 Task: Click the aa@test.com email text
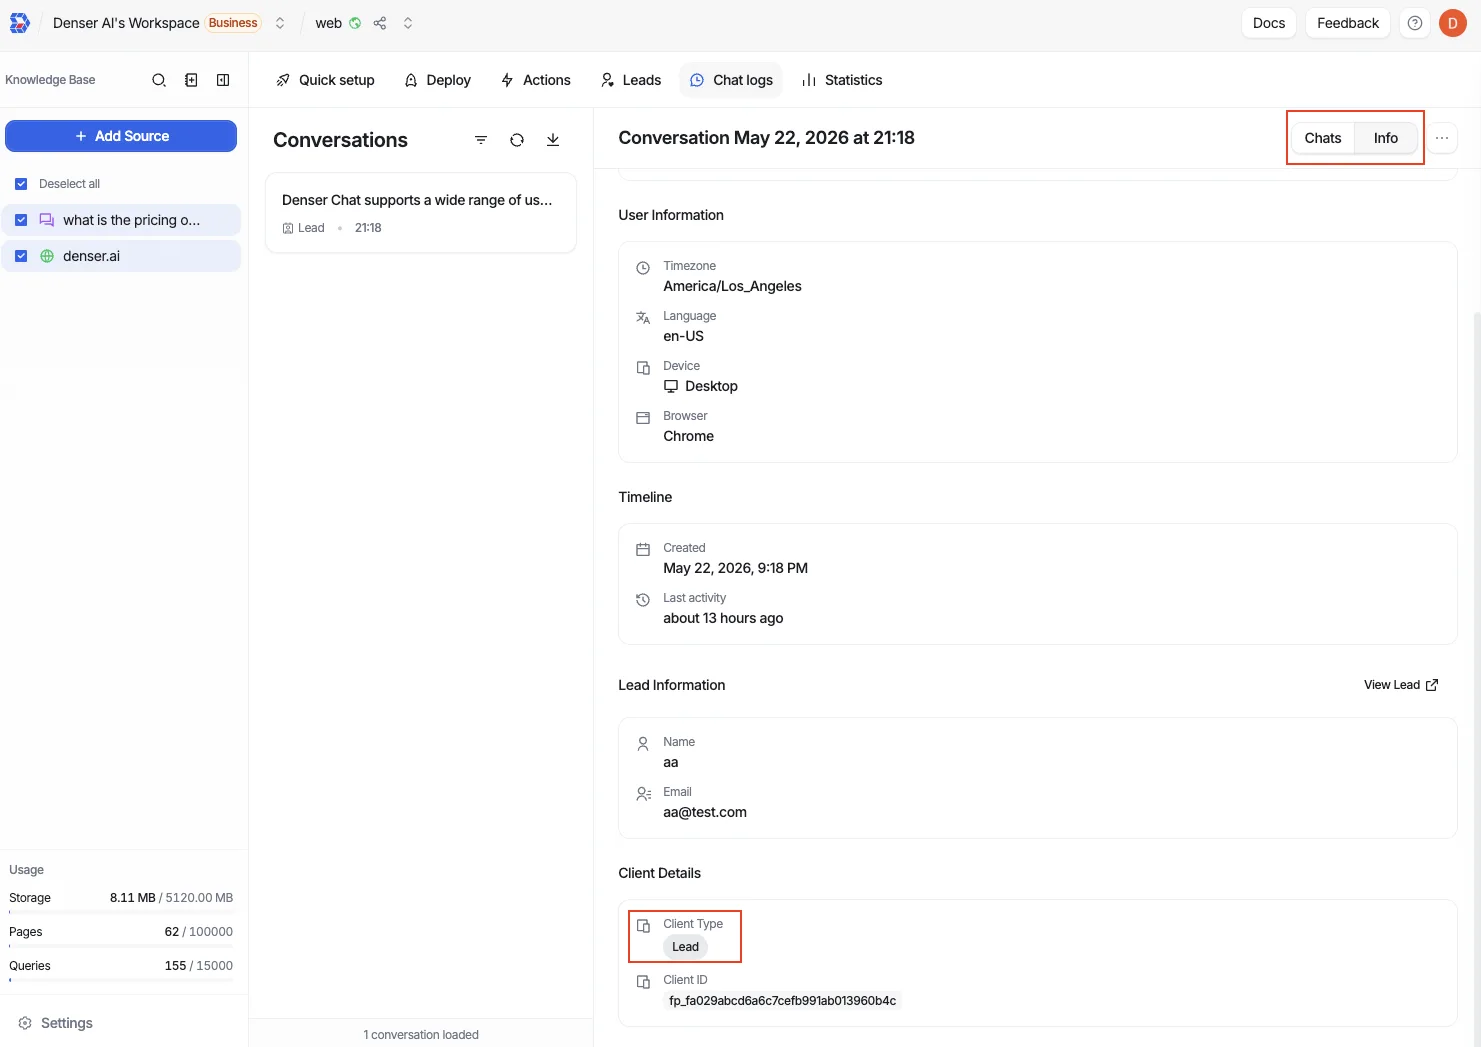705,812
